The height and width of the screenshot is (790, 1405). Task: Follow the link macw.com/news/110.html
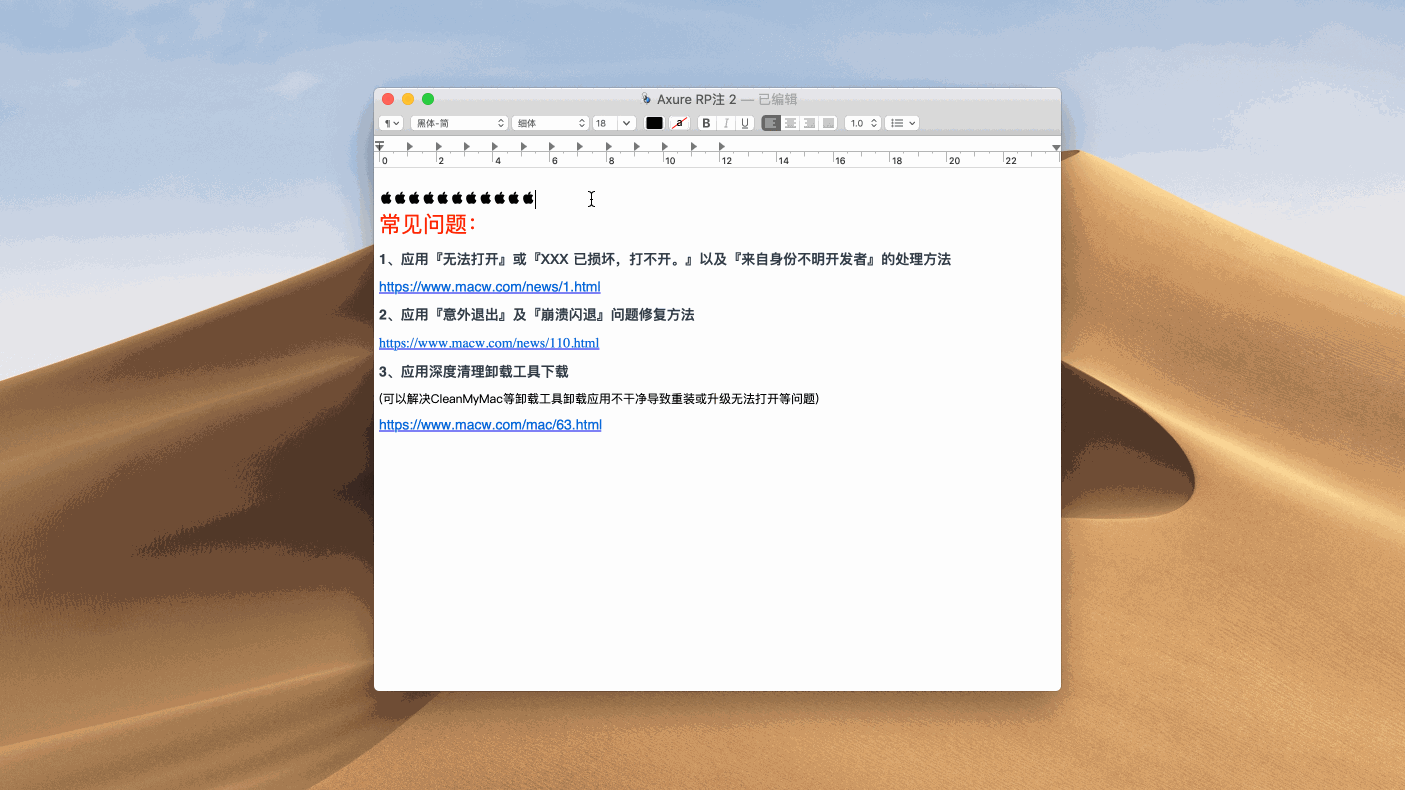click(489, 343)
